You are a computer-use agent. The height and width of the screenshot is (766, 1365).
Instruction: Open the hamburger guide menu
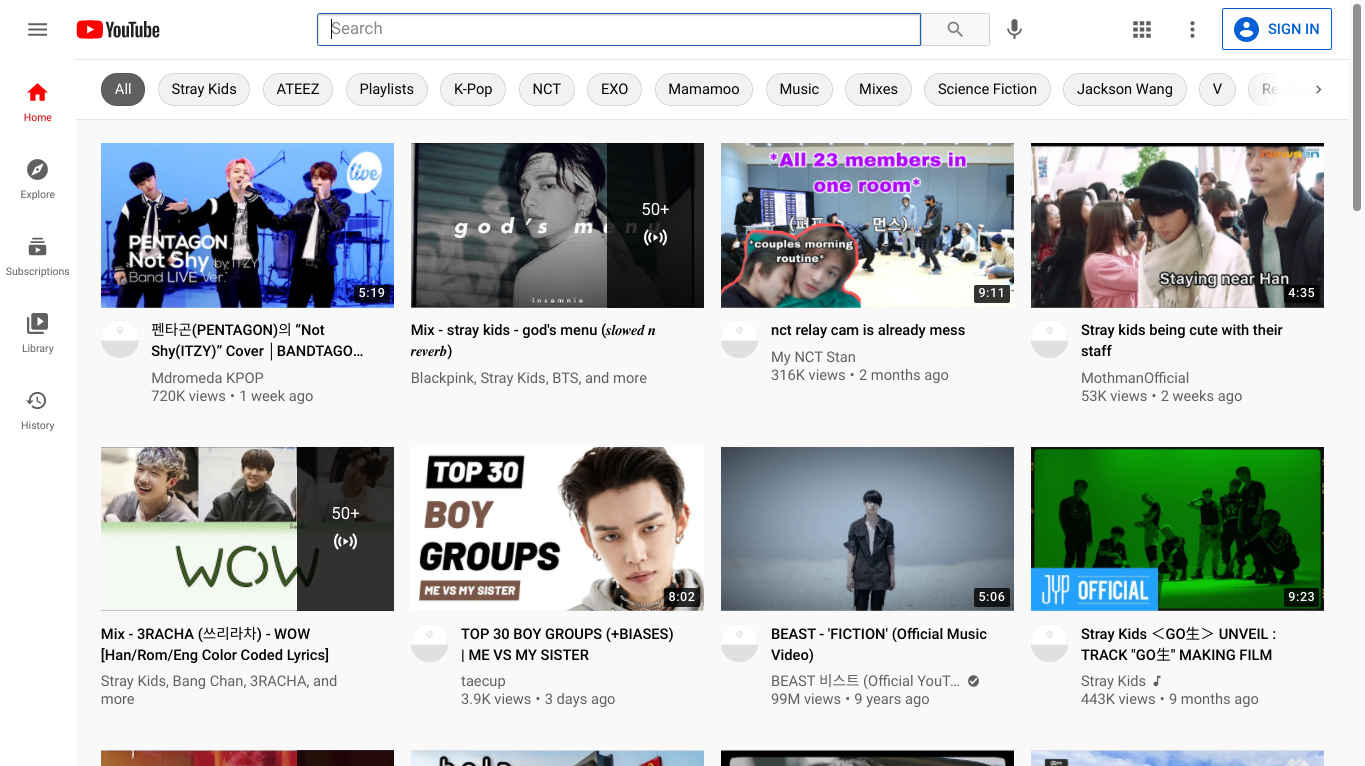pos(38,29)
